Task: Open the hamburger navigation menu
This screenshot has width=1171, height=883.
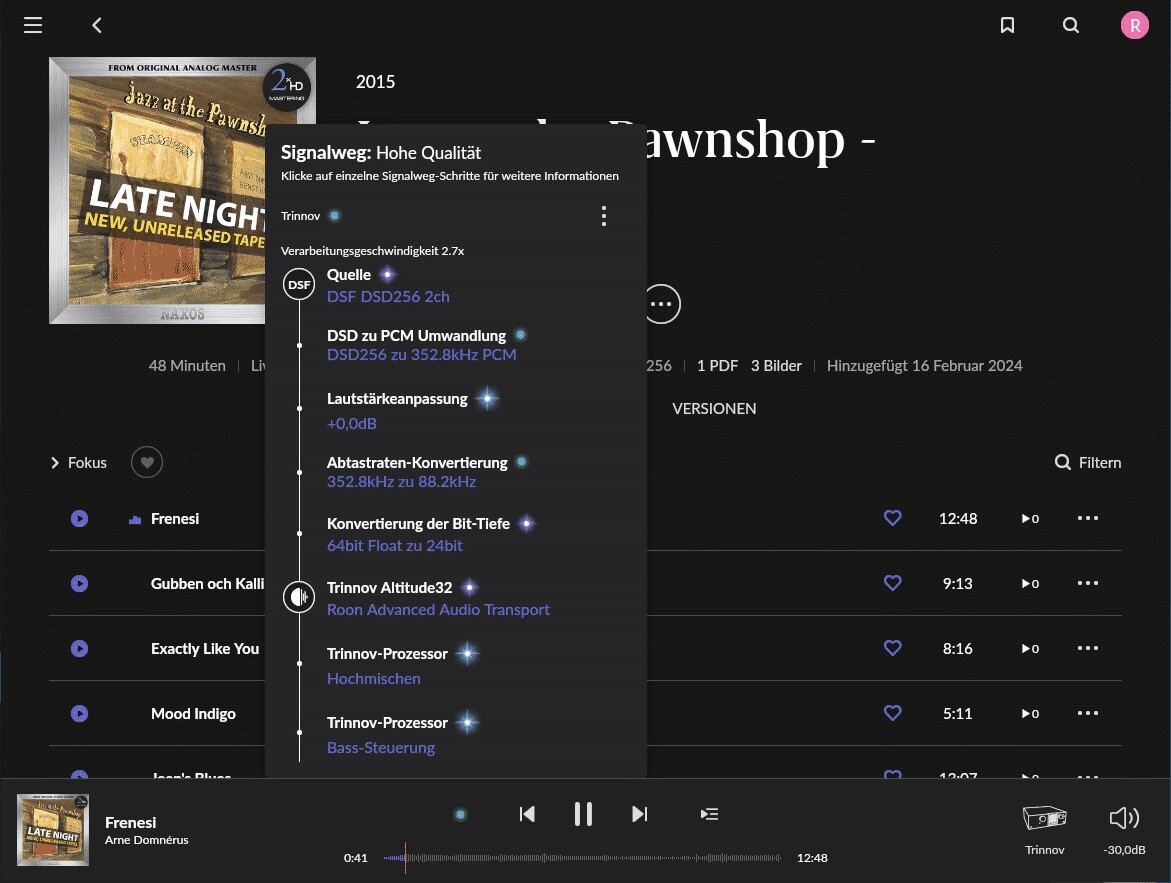Action: 33,25
